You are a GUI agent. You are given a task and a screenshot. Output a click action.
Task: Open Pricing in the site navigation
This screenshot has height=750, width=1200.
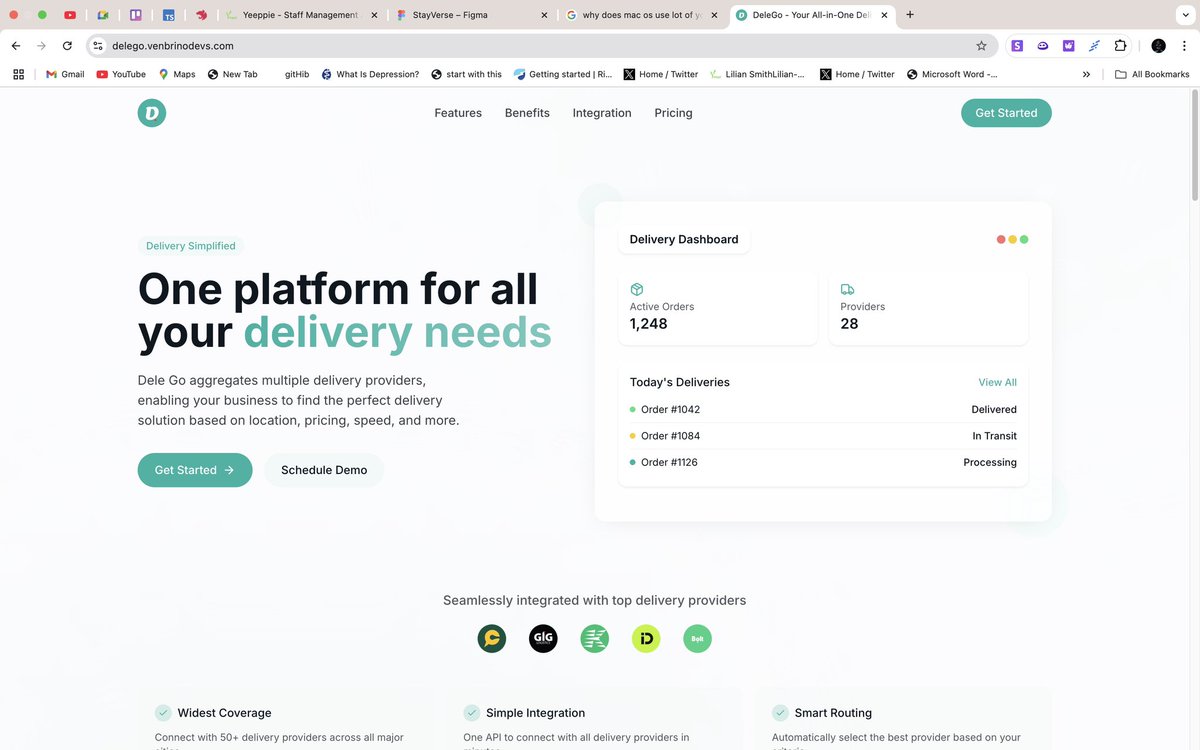pyautogui.click(x=673, y=113)
